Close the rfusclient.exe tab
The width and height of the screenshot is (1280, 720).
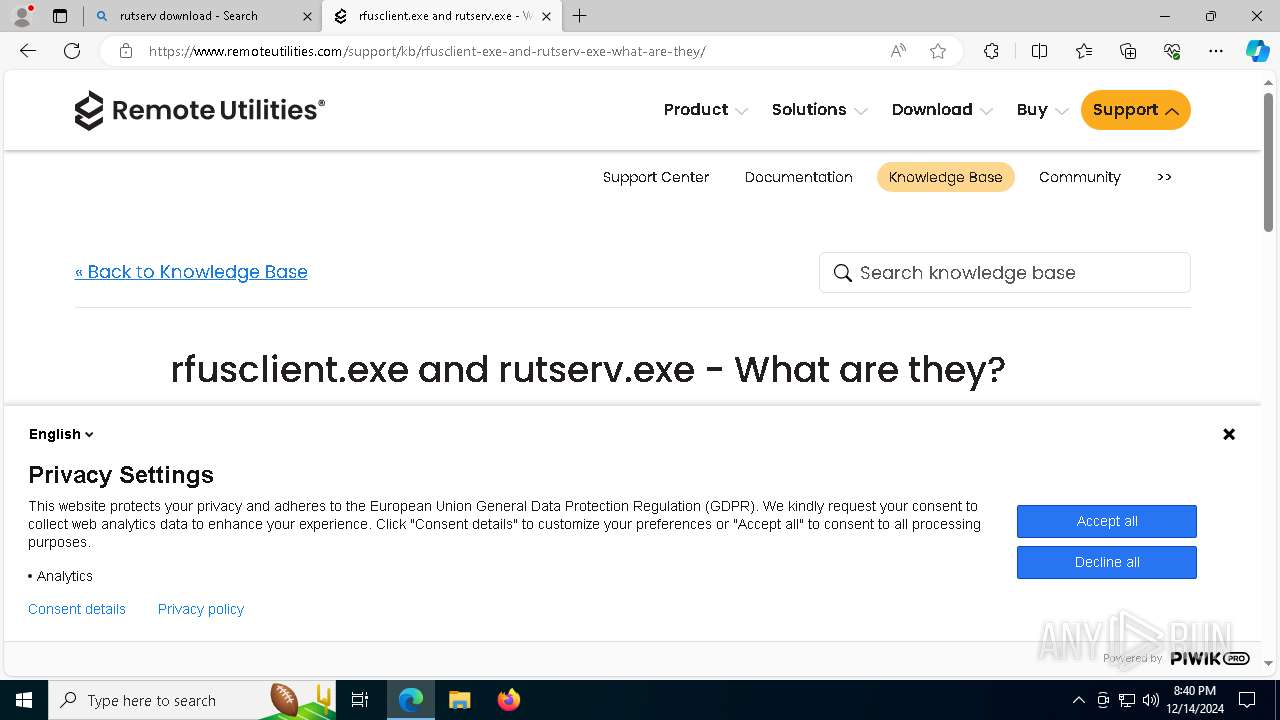(546, 16)
